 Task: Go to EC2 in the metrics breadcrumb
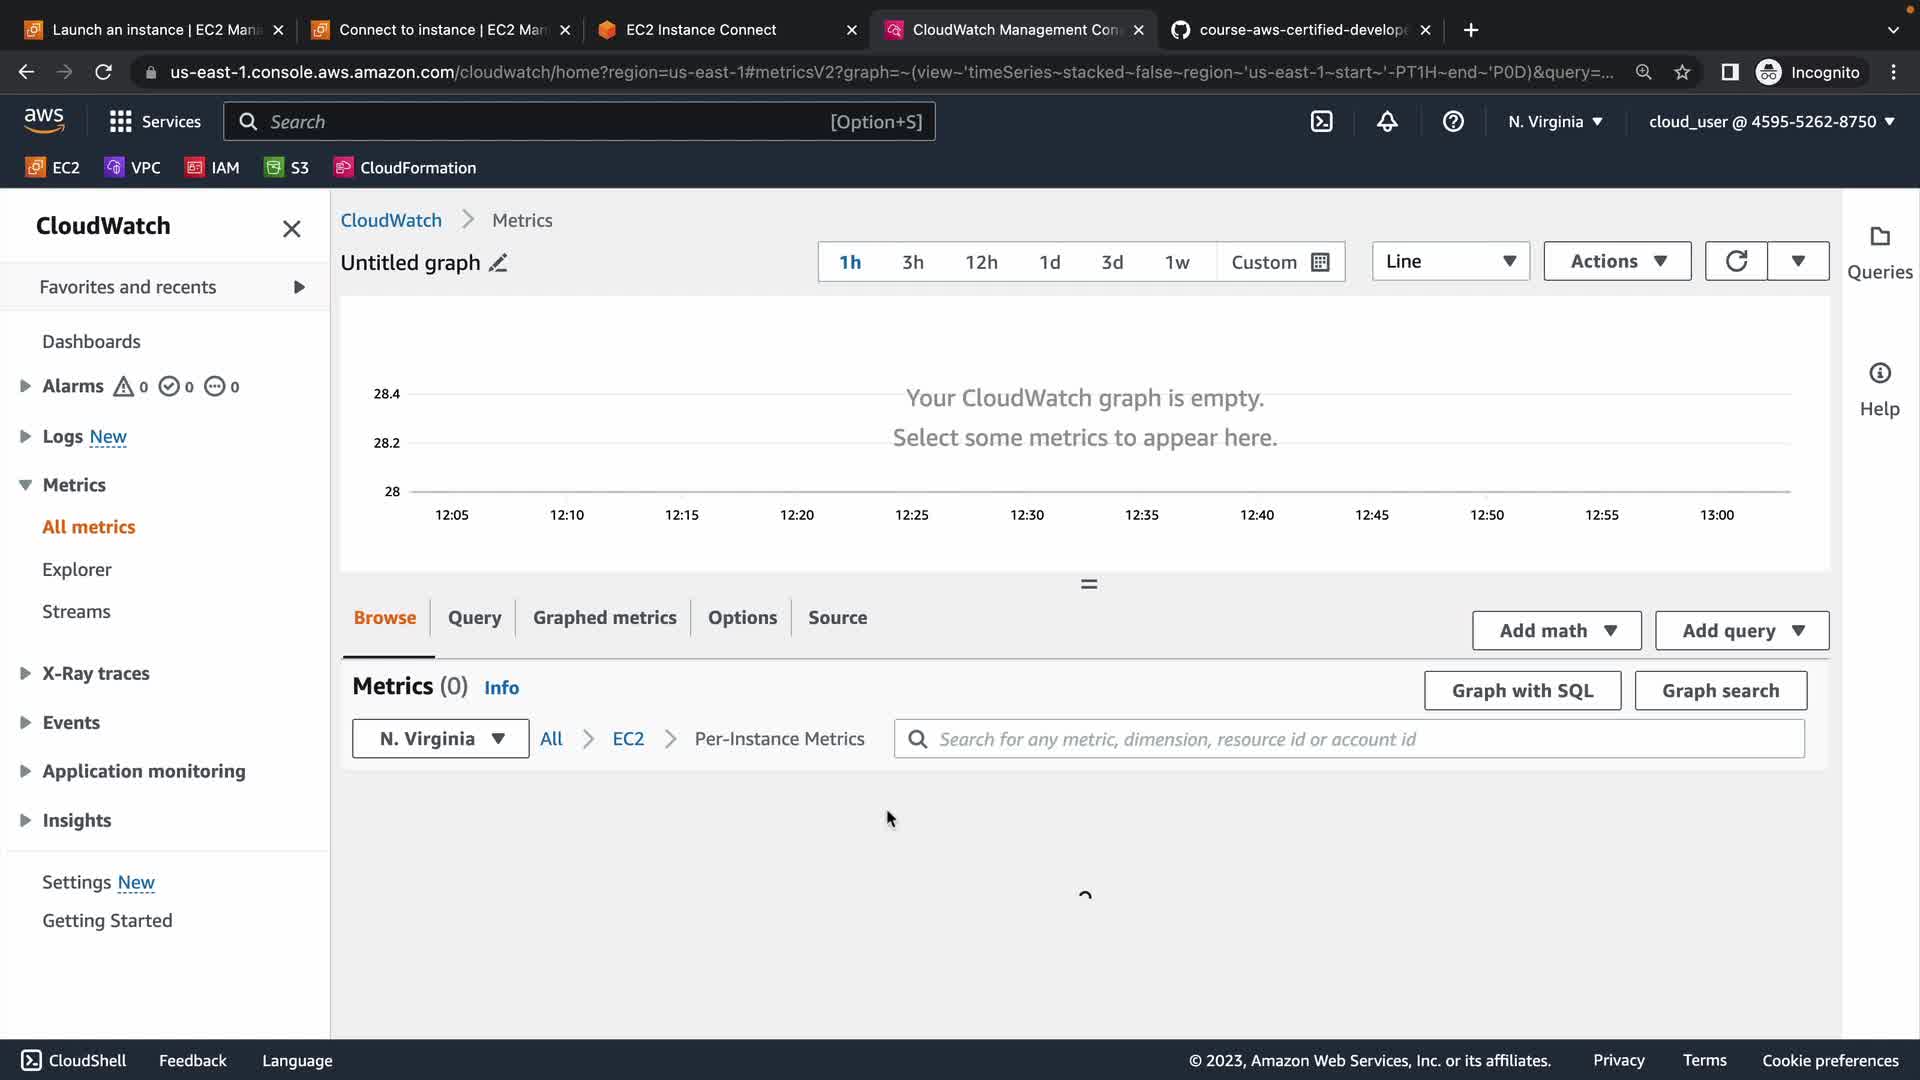pos(628,739)
